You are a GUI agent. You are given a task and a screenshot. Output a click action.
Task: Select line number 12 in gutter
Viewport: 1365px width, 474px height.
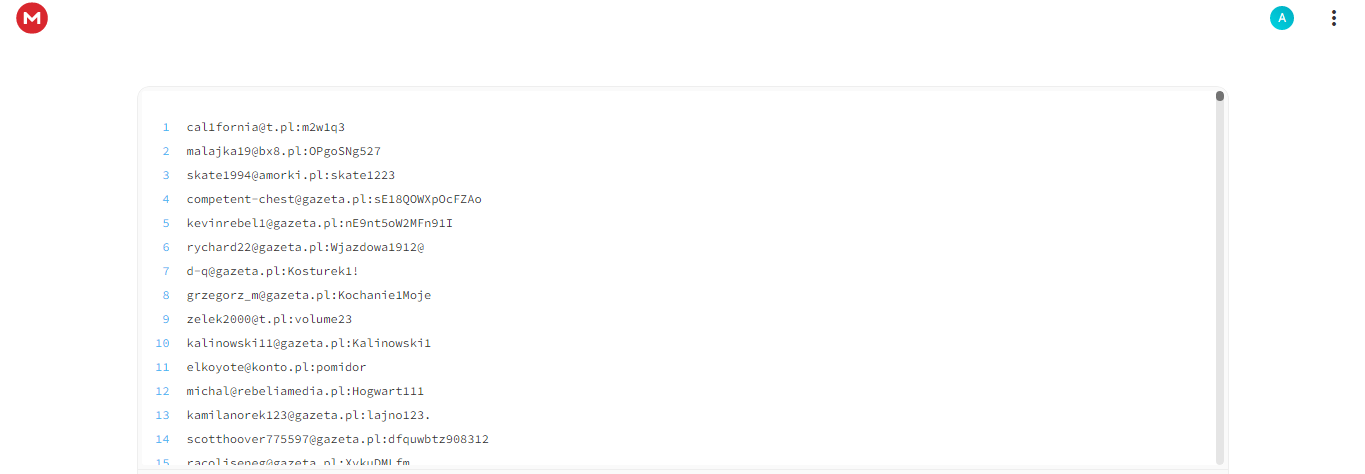point(163,391)
